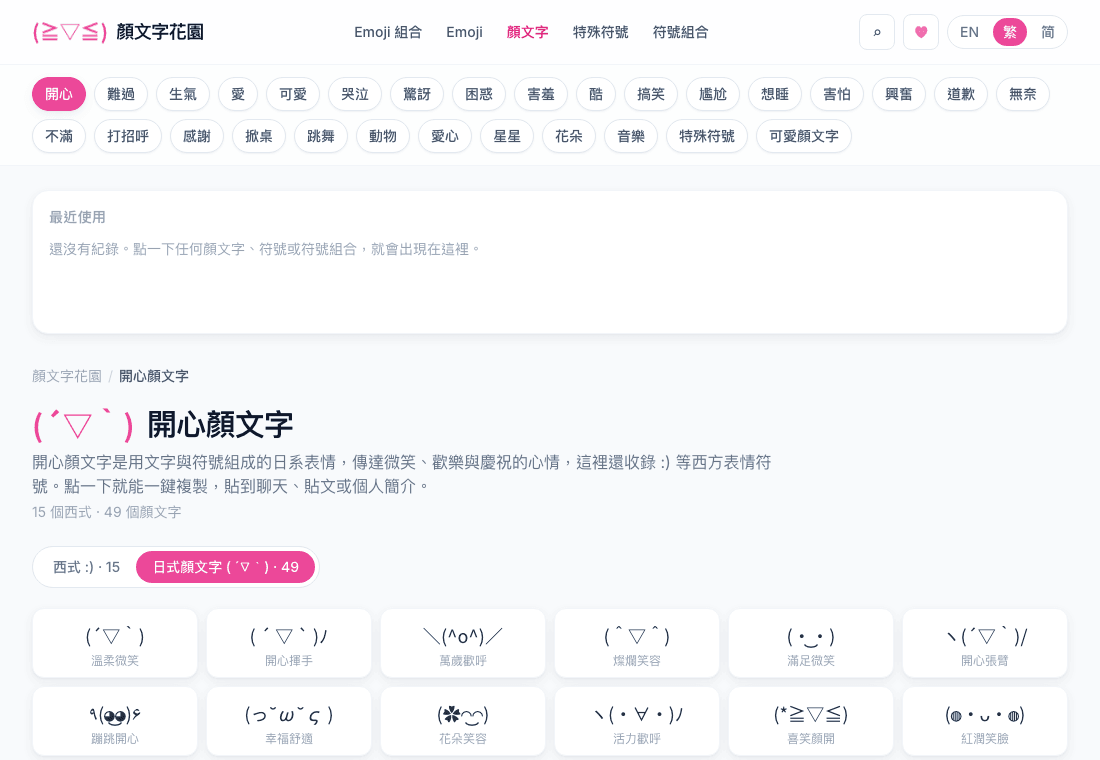Select the 酷 category chip
This screenshot has height=760, width=1100.
[596, 94]
